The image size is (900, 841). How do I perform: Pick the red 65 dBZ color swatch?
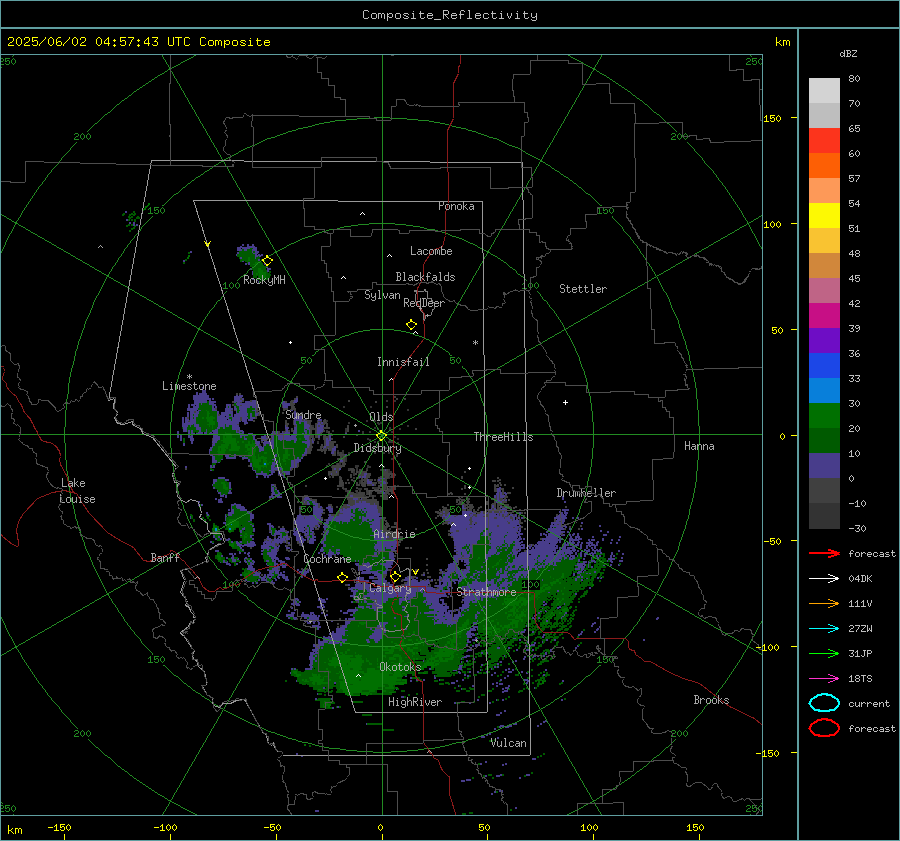pyautogui.click(x=824, y=141)
